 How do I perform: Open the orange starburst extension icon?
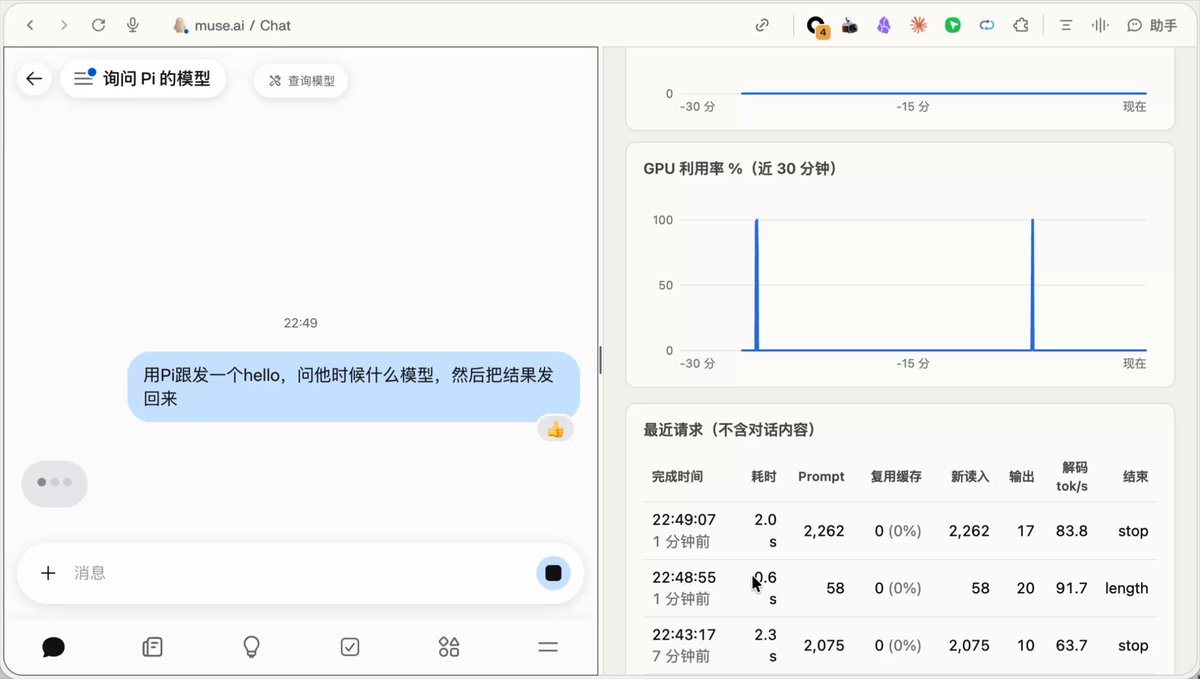tap(918, 25)
